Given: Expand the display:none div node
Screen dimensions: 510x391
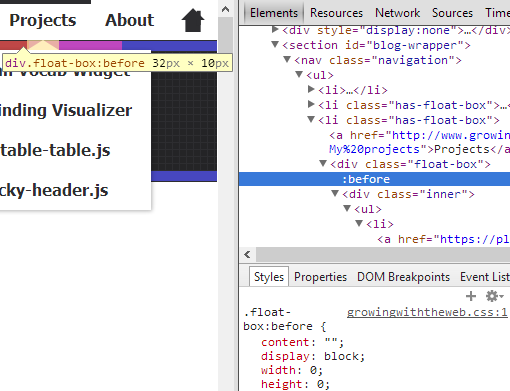Looking at the screenshot, I should (x=275, y=30).
